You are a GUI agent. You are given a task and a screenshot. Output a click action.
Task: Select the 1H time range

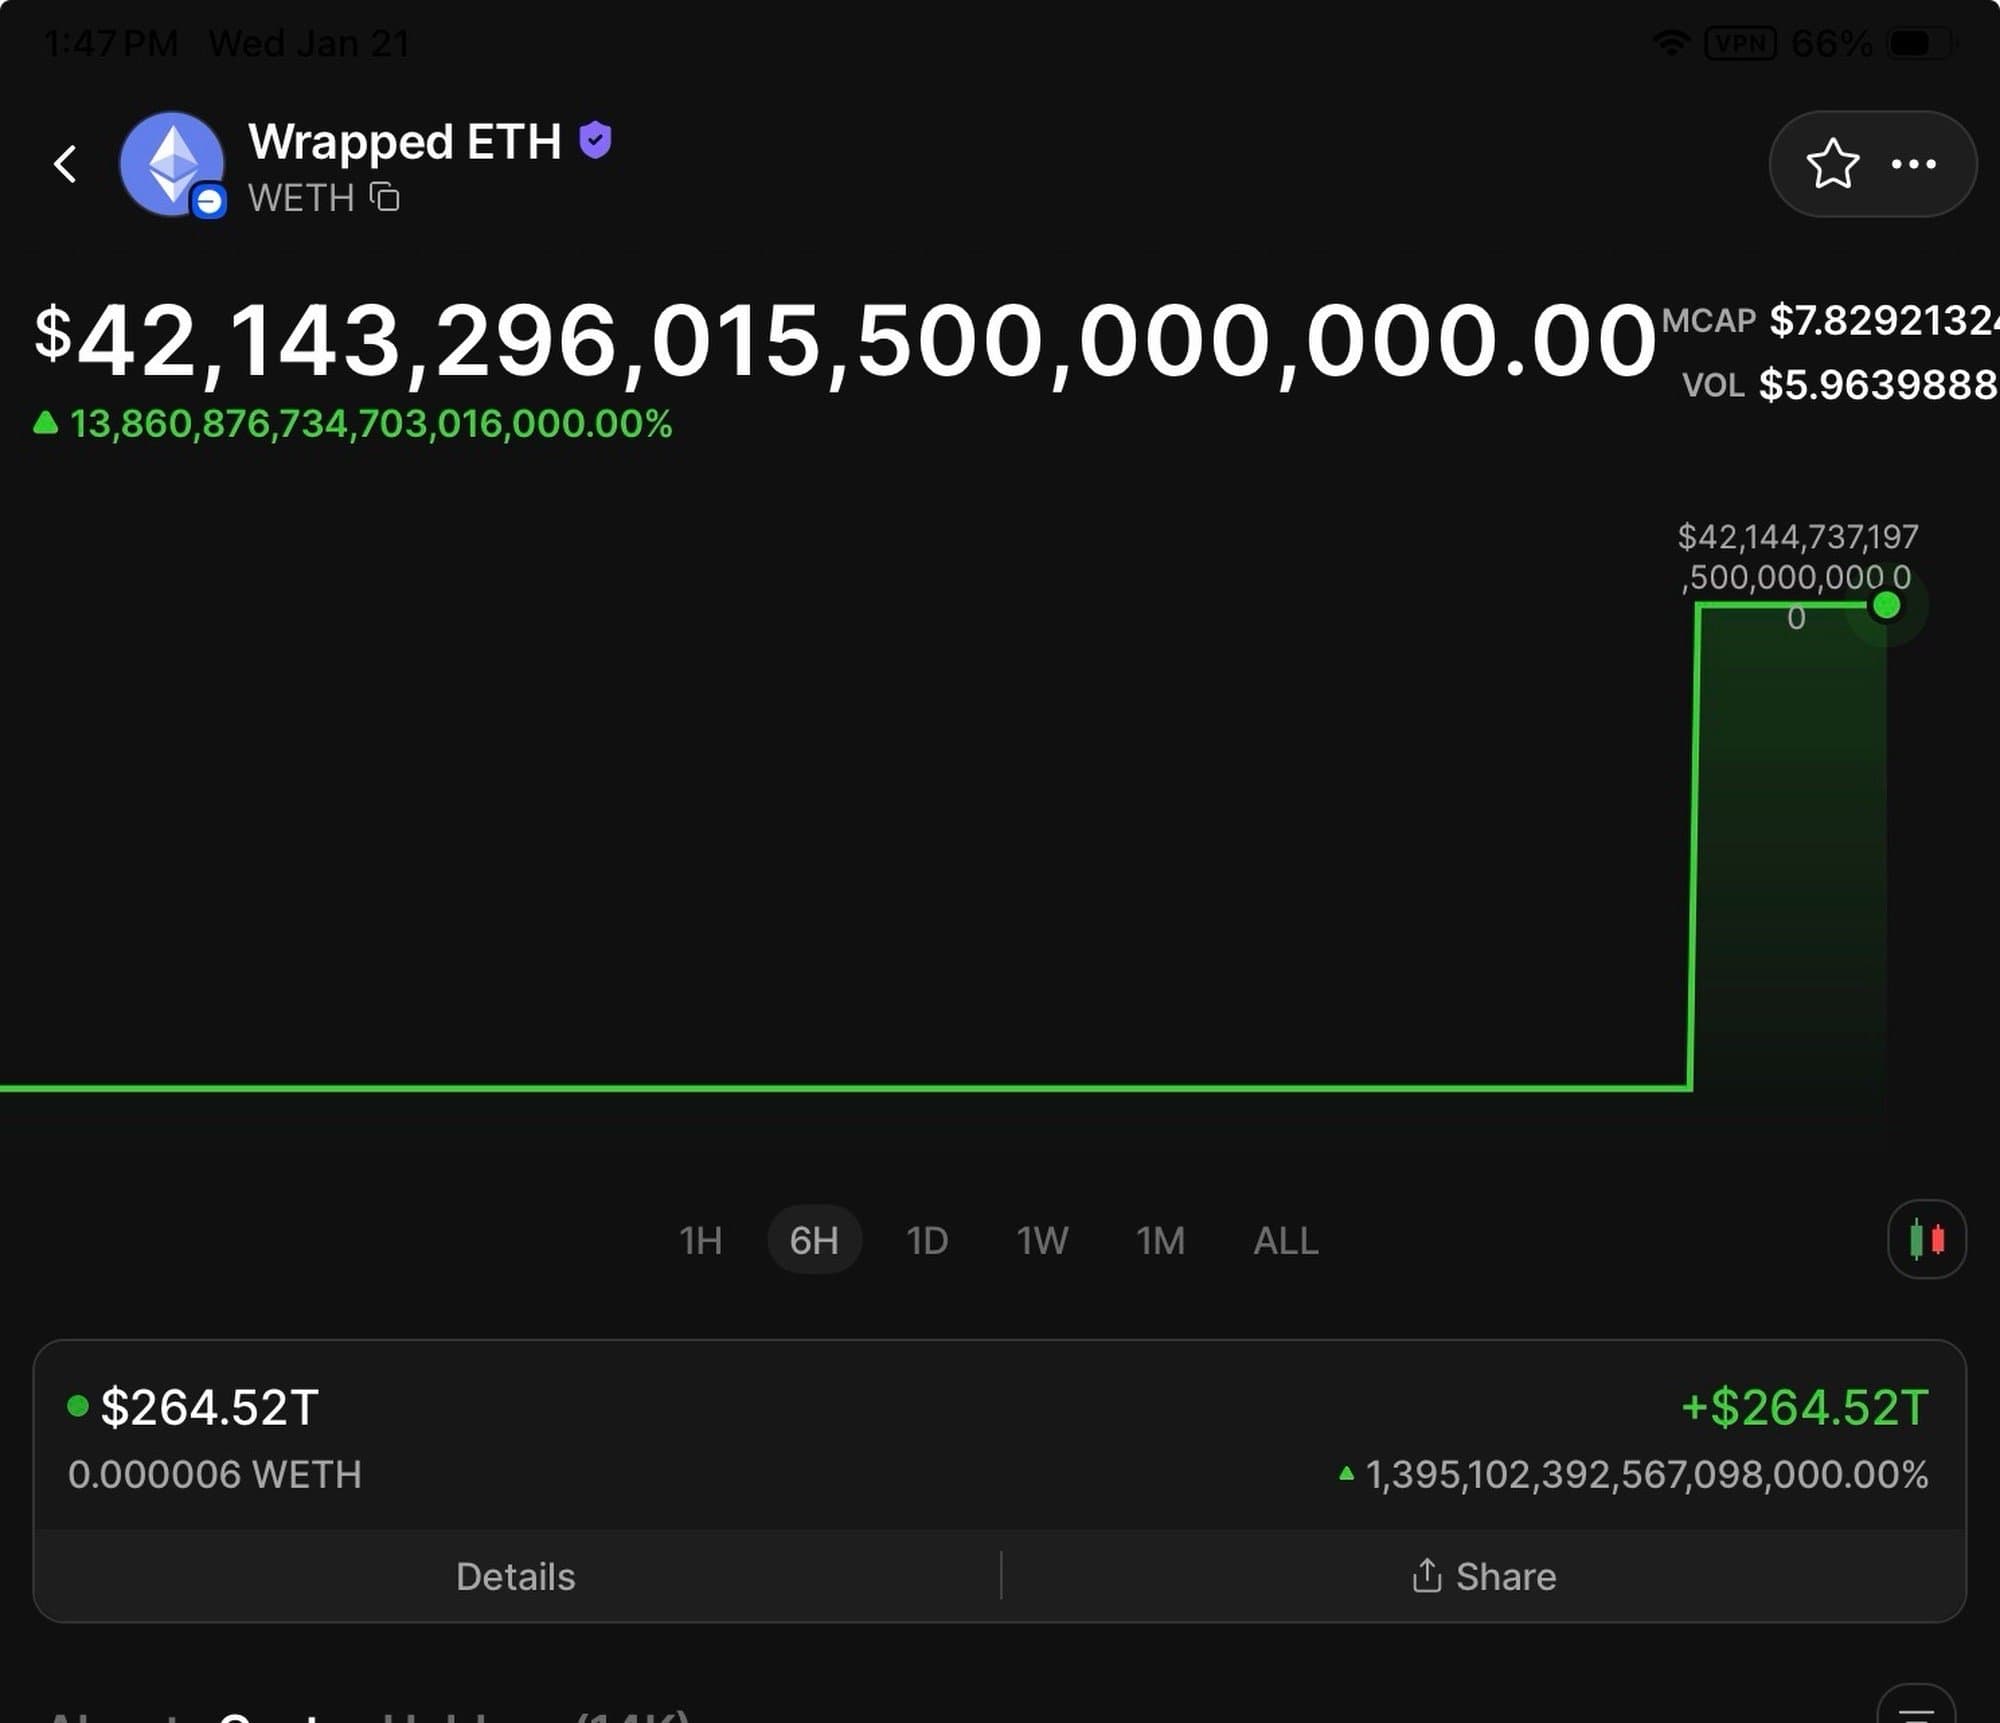tap(700, 1241)
